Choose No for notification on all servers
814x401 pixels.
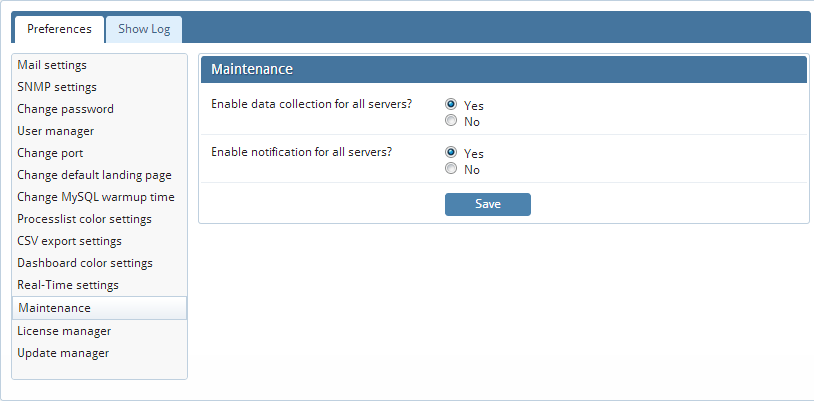click(x=451, y=169)
